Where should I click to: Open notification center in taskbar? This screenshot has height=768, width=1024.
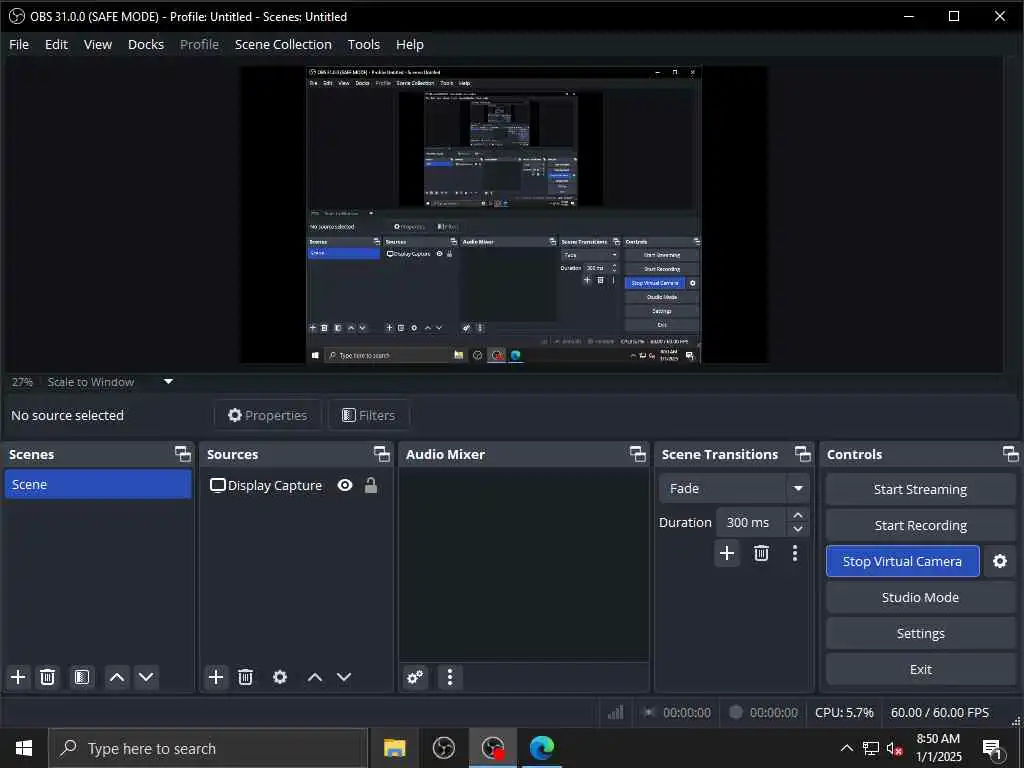[x=993, y=748]
